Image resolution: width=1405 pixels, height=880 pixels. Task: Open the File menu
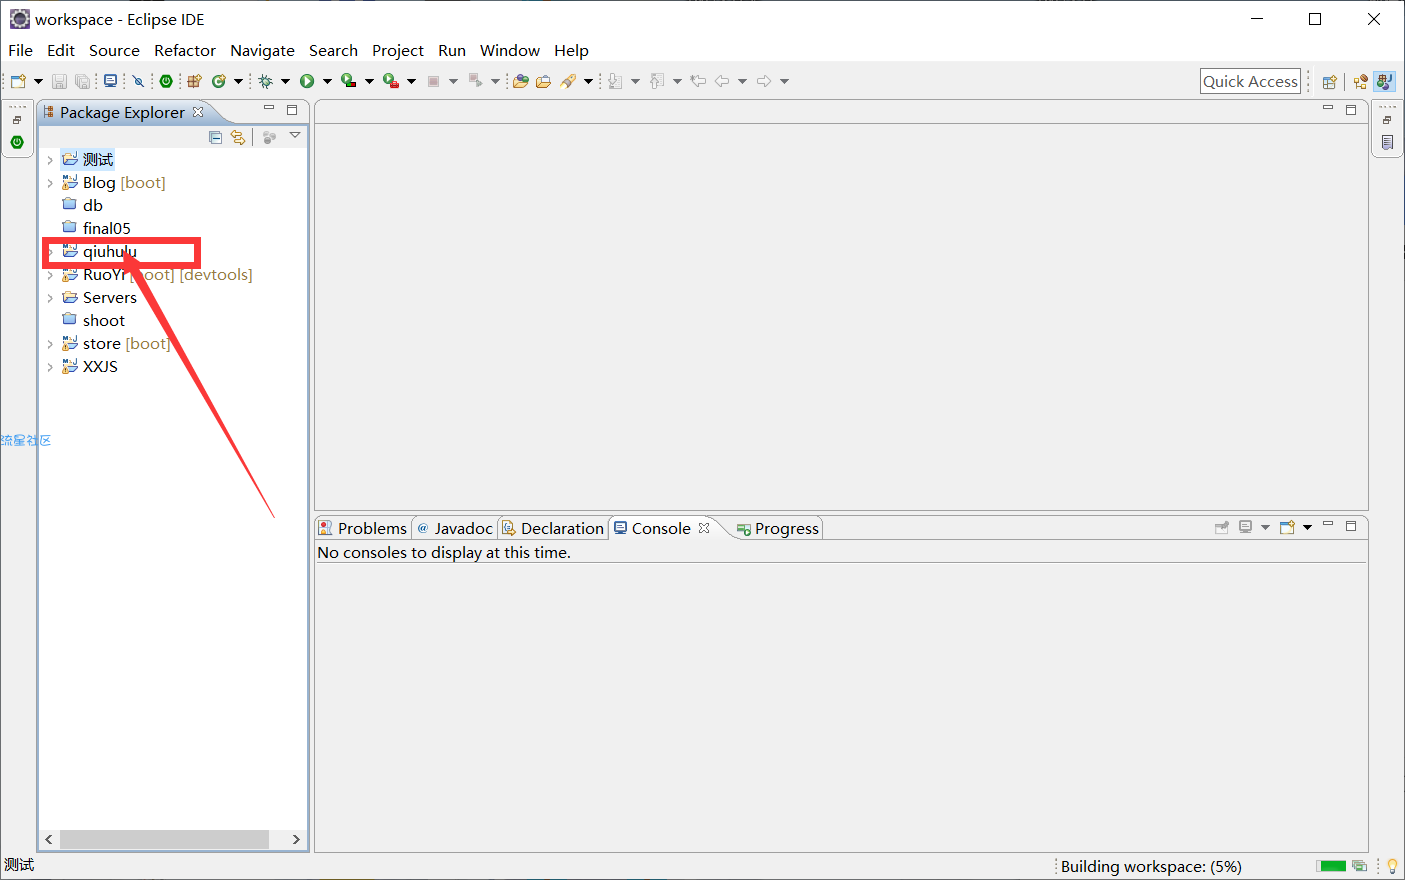click(x=20, y=50)
